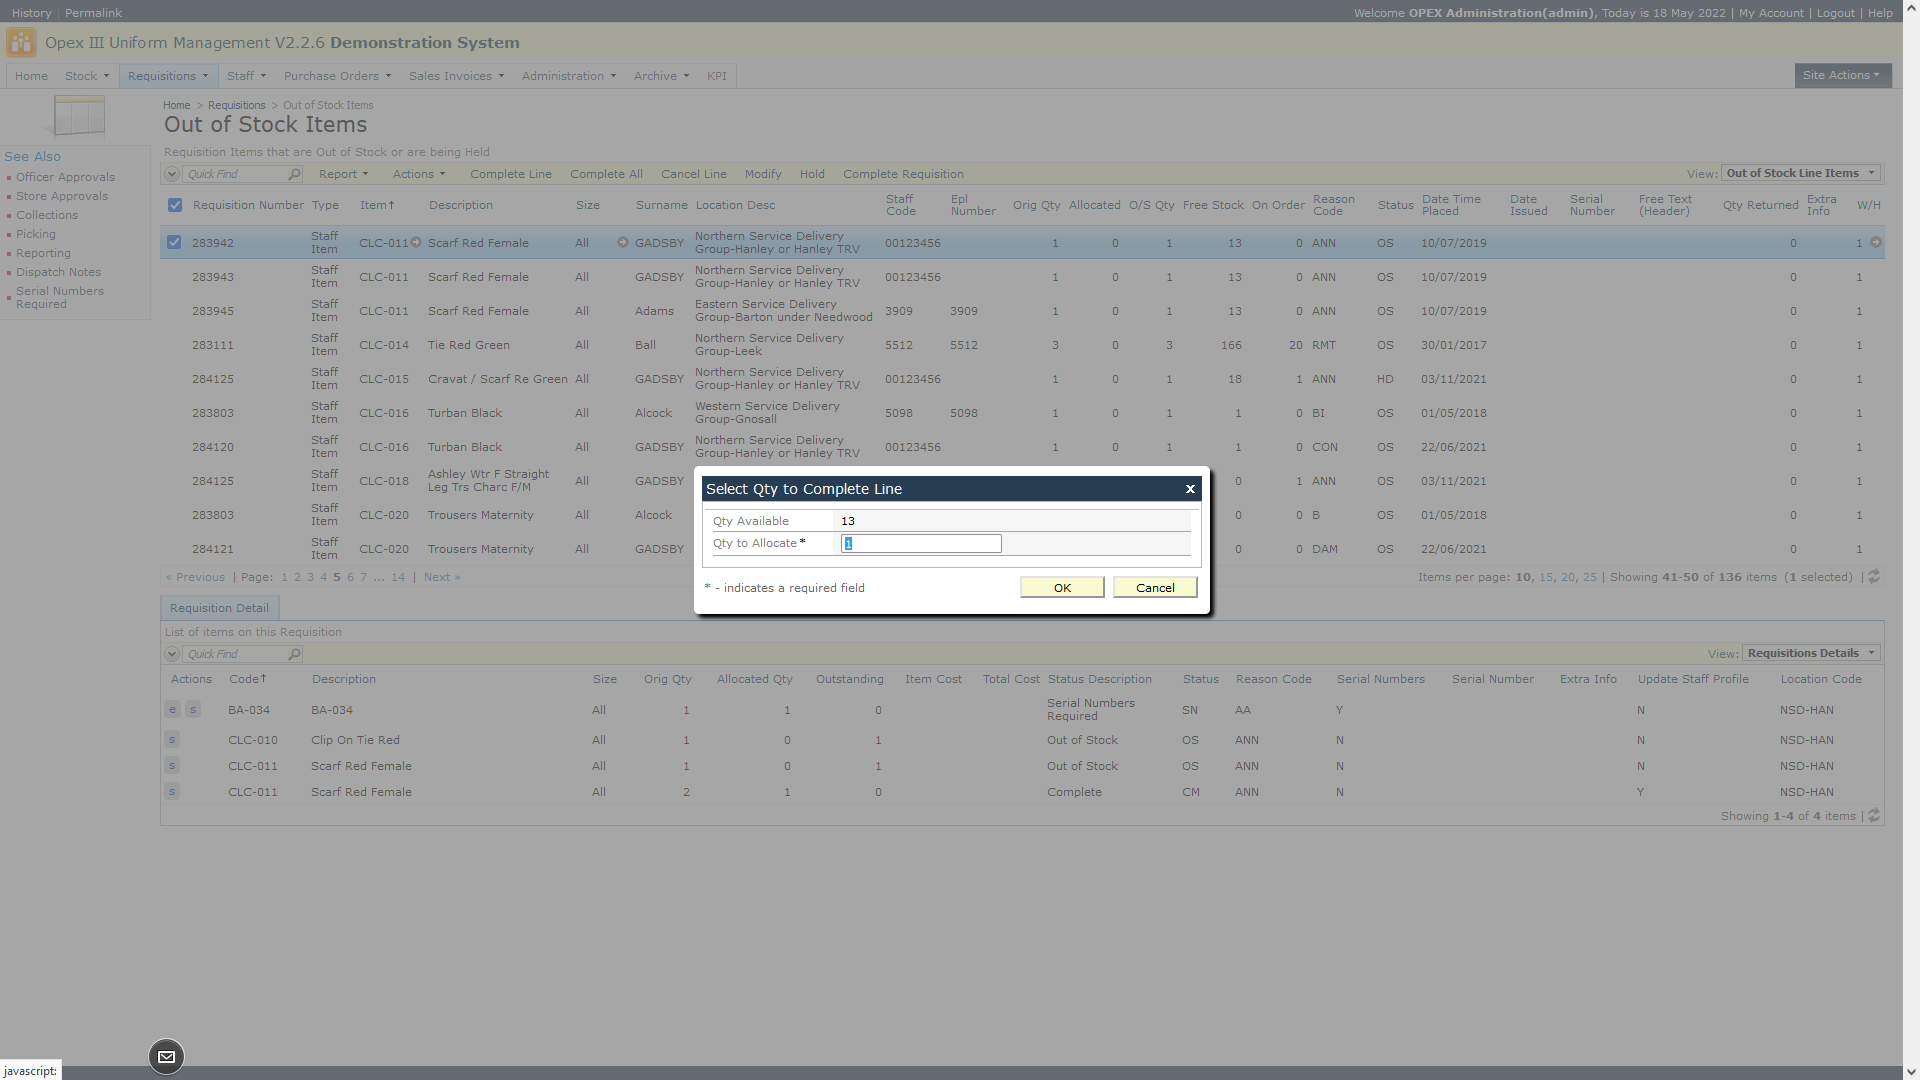The image size is (1920, 1080).
Task: Click the arrow icon beside CLC-011 item
Action: tap(416, 242)
